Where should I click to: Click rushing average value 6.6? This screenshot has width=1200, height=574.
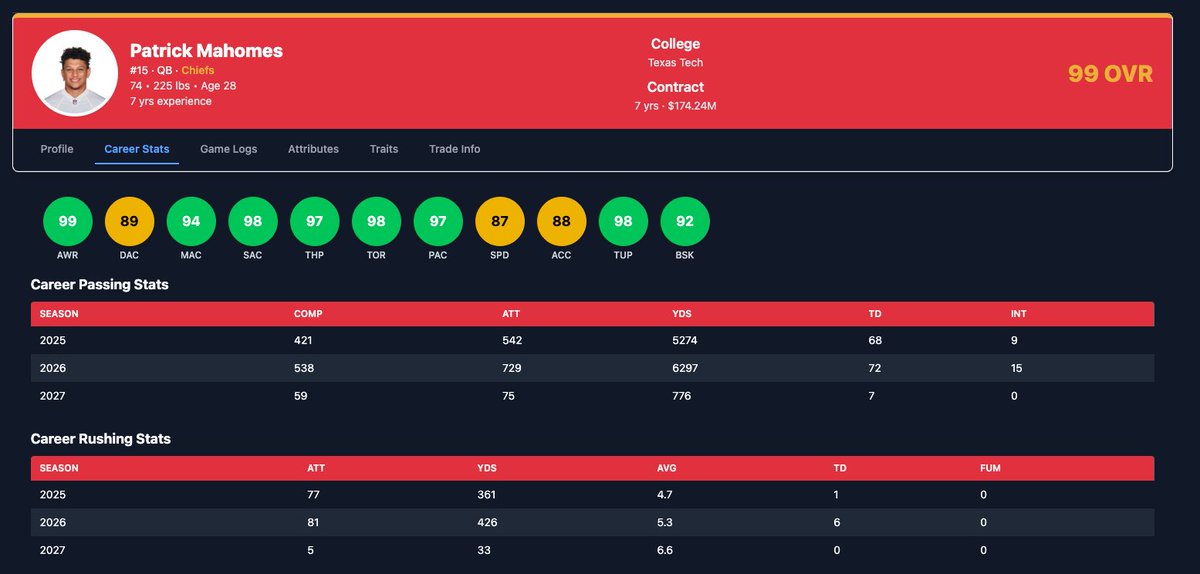pos(663,549)
